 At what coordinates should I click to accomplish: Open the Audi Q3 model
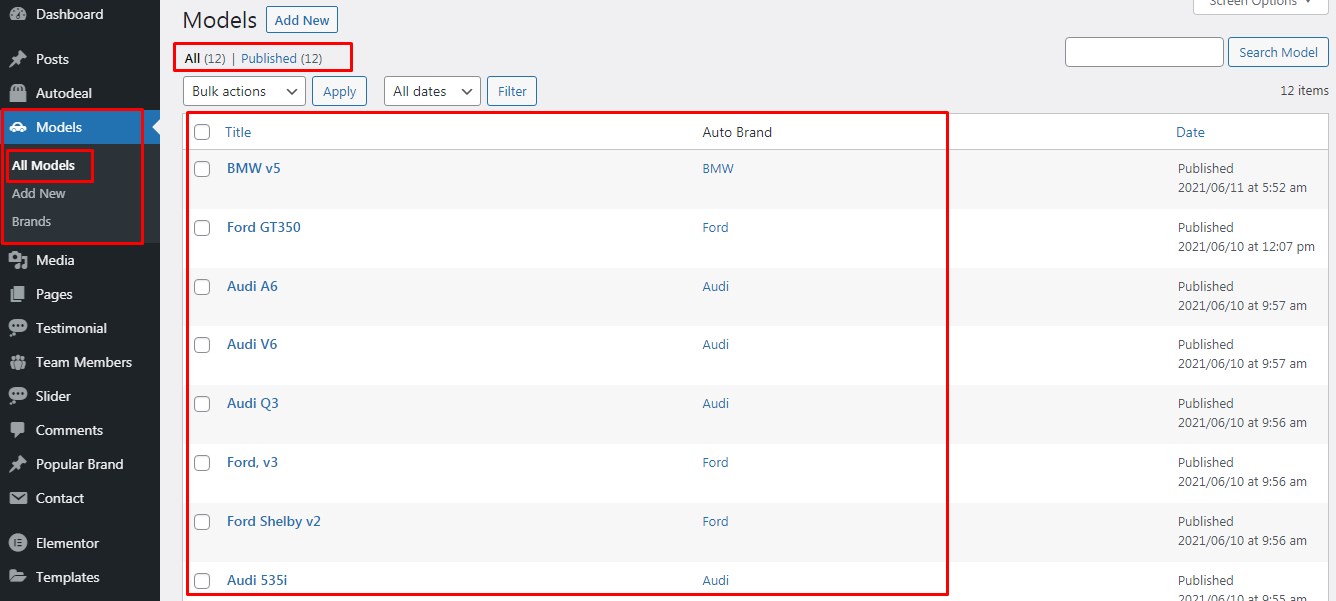[x=253, y=403]
